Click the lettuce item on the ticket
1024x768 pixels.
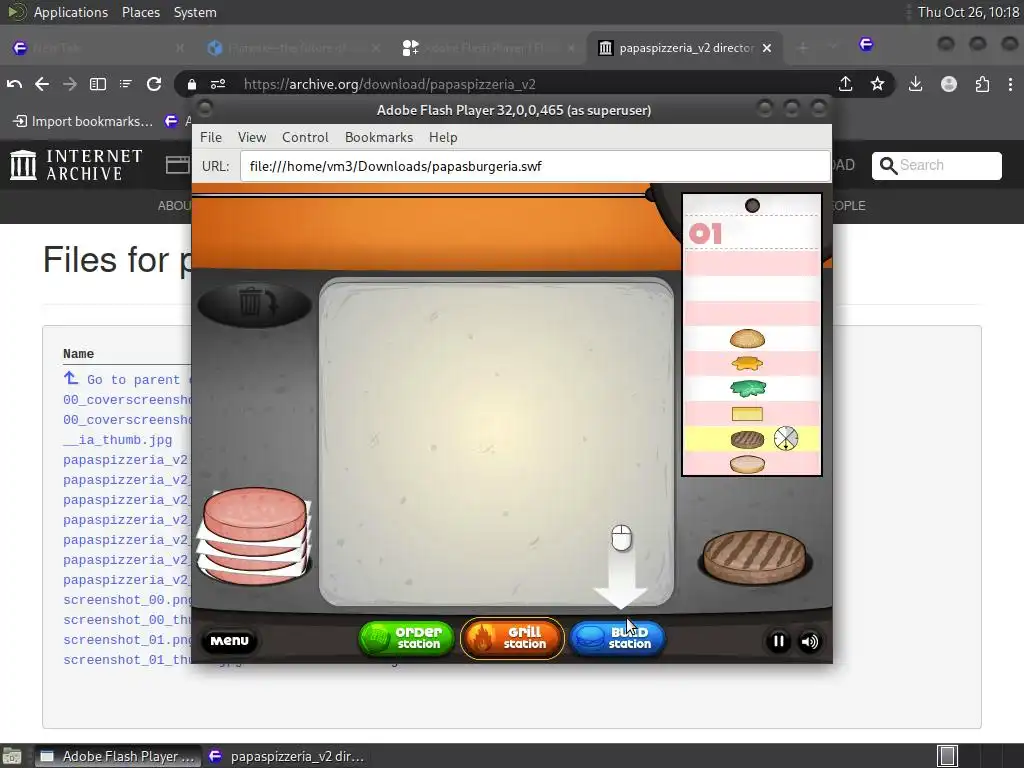click(748, 389)
